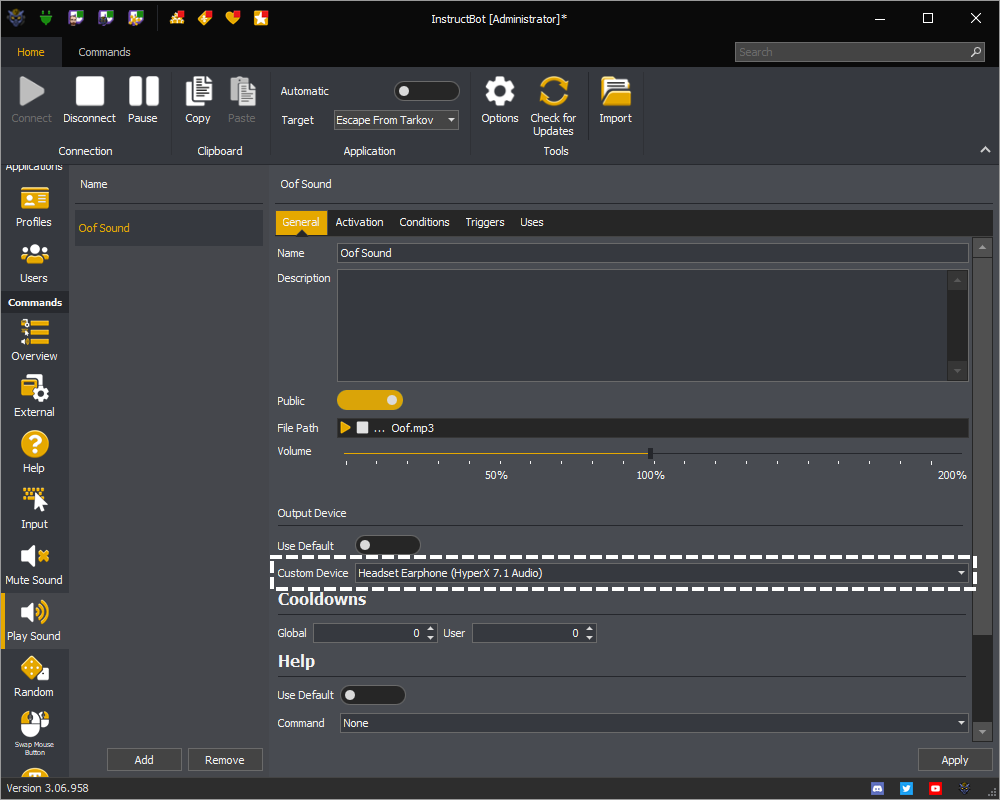Click the yellow heart icon in title bar

[x=233, y=18]
